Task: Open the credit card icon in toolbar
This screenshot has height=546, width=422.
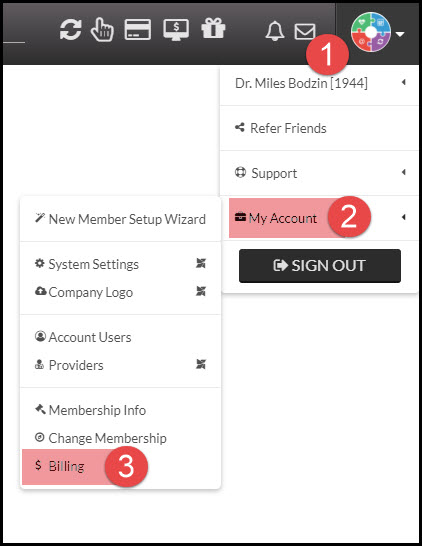Action: pos(138,30)
